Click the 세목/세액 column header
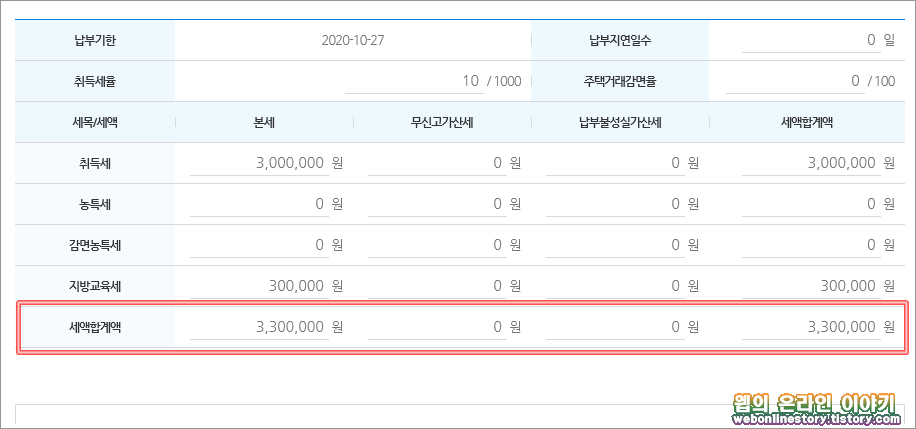This screenshot has width=916, height=429. coord(94,122)
